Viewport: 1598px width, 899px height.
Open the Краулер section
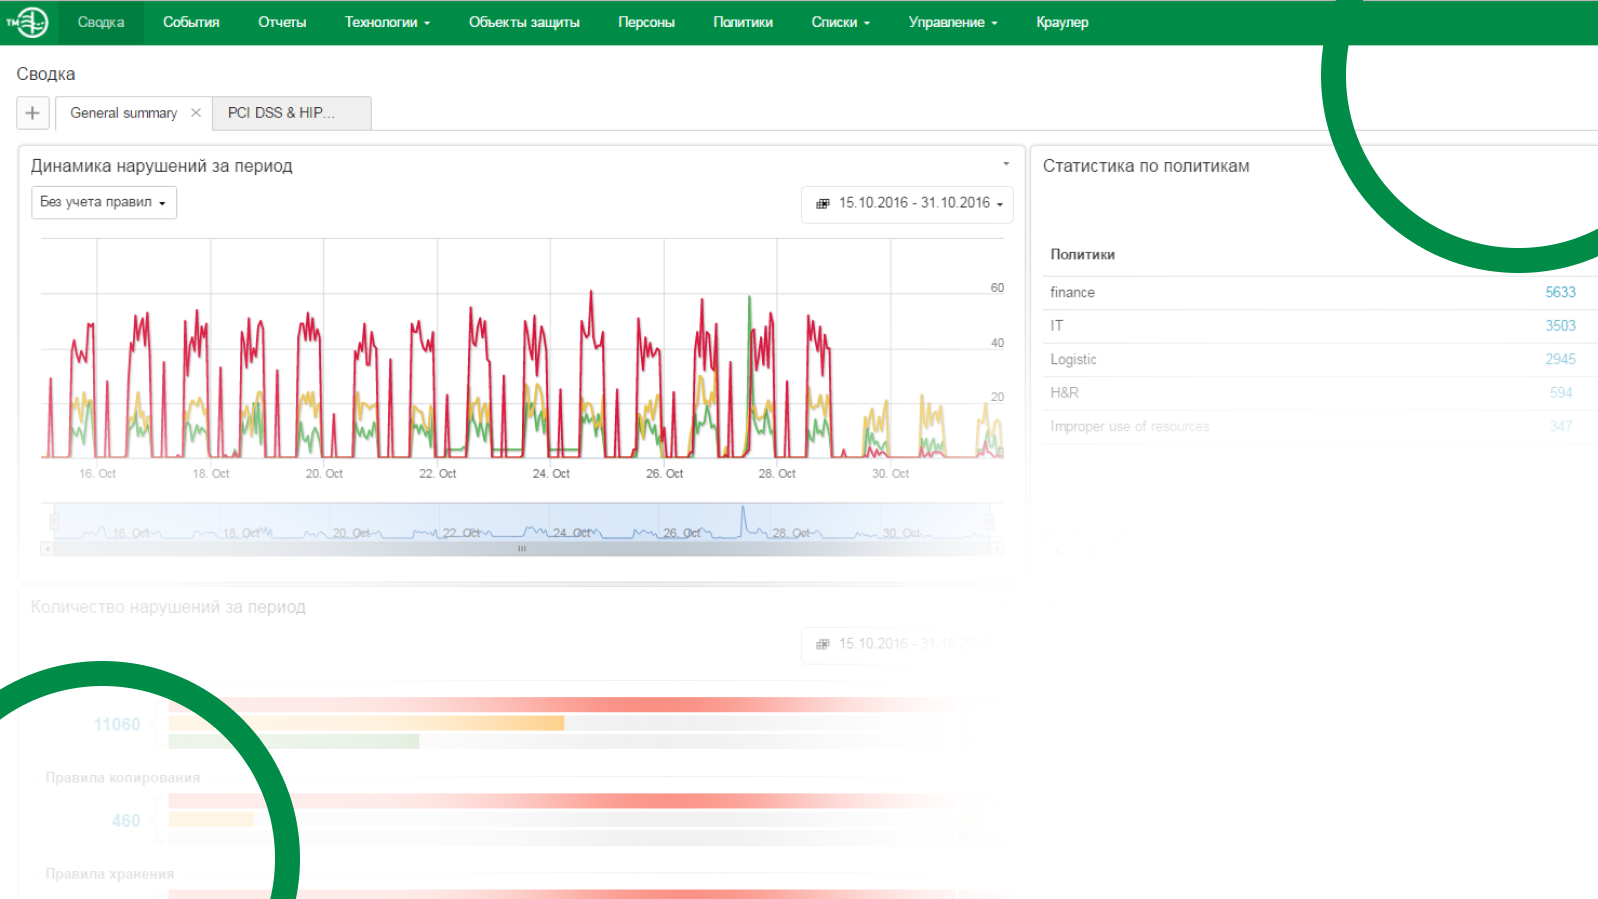point(1062,22)
